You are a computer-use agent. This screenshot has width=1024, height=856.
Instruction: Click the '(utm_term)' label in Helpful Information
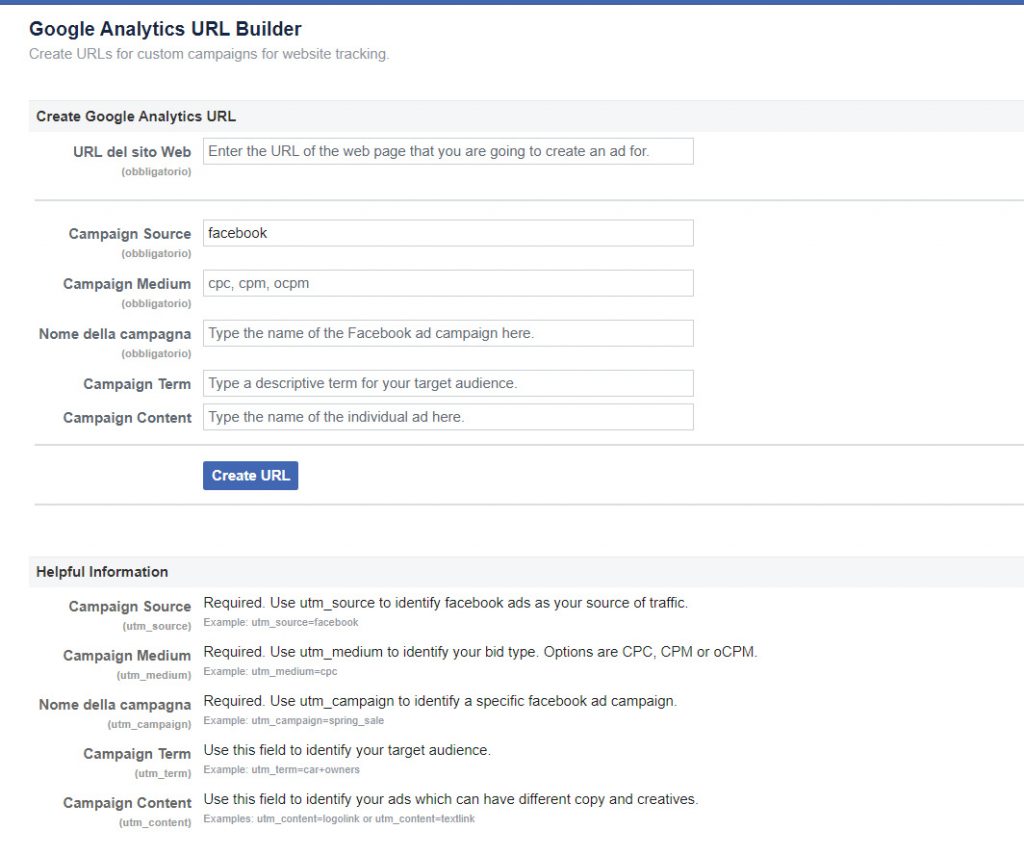coord(163,773)
